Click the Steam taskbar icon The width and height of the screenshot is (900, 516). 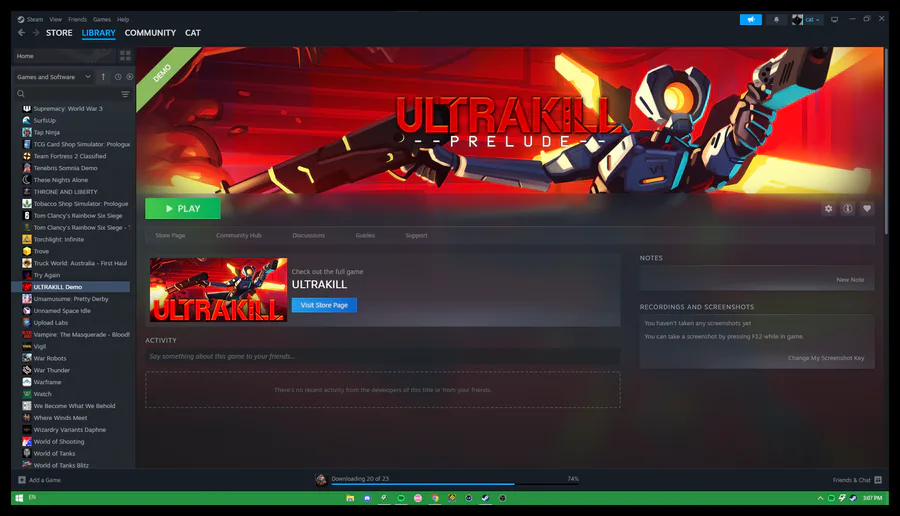click(486, 498)
